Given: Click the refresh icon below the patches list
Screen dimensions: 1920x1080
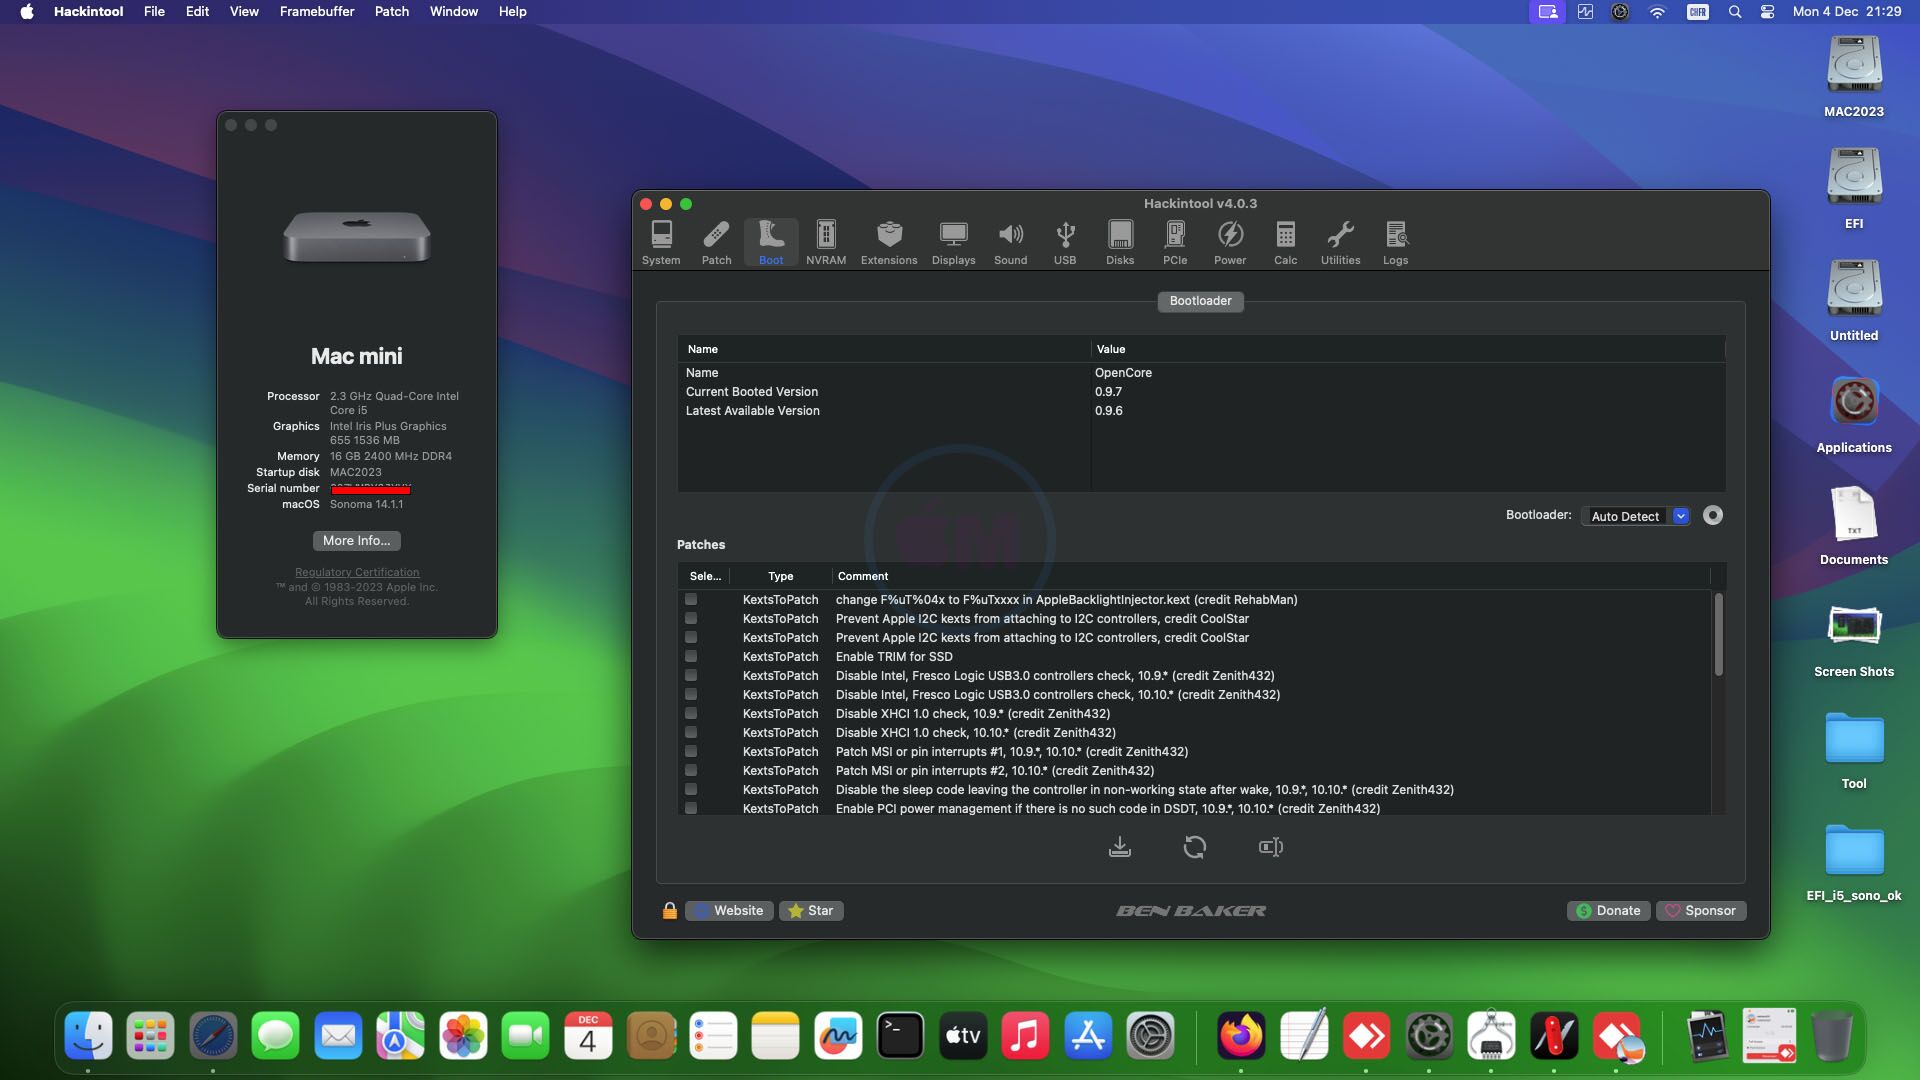Looking at the screenshot, I should coord(1195,847).
